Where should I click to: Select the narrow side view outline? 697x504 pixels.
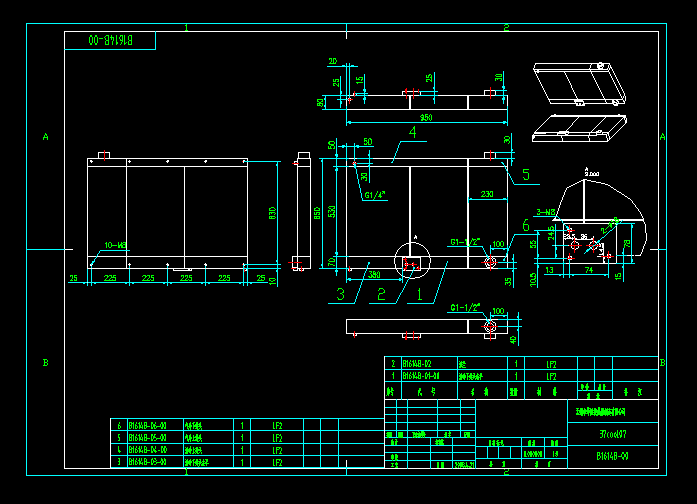tap(301, 212)
